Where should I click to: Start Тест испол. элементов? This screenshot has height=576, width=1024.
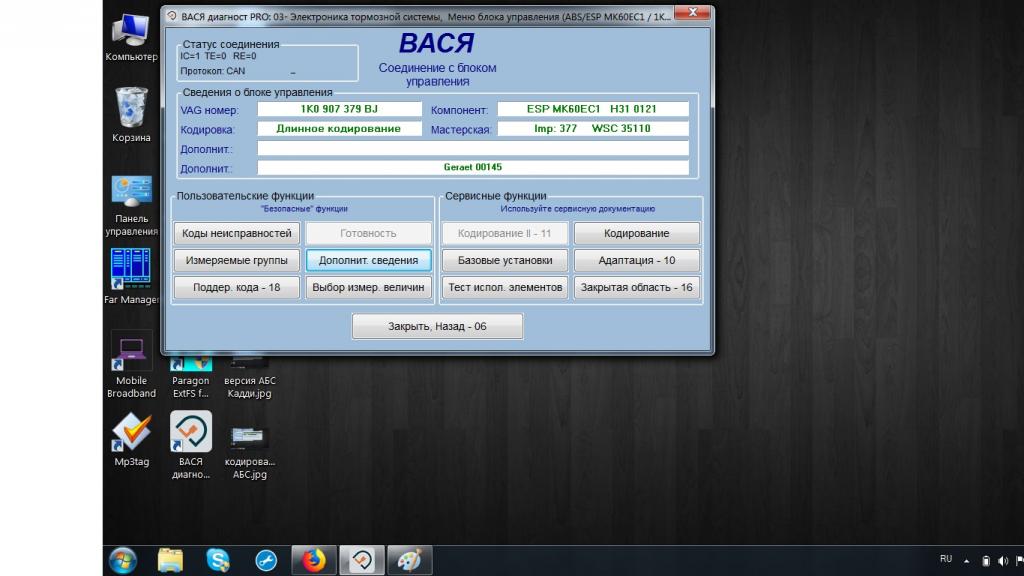point(505,287)
